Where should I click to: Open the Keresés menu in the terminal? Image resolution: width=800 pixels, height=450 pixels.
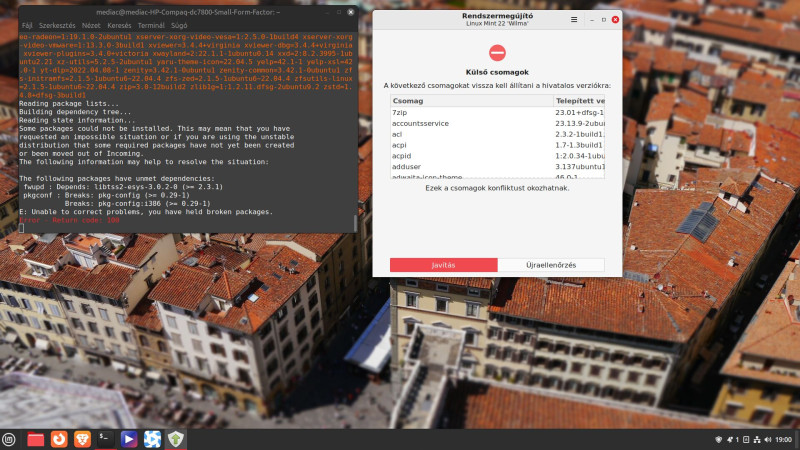119,26
